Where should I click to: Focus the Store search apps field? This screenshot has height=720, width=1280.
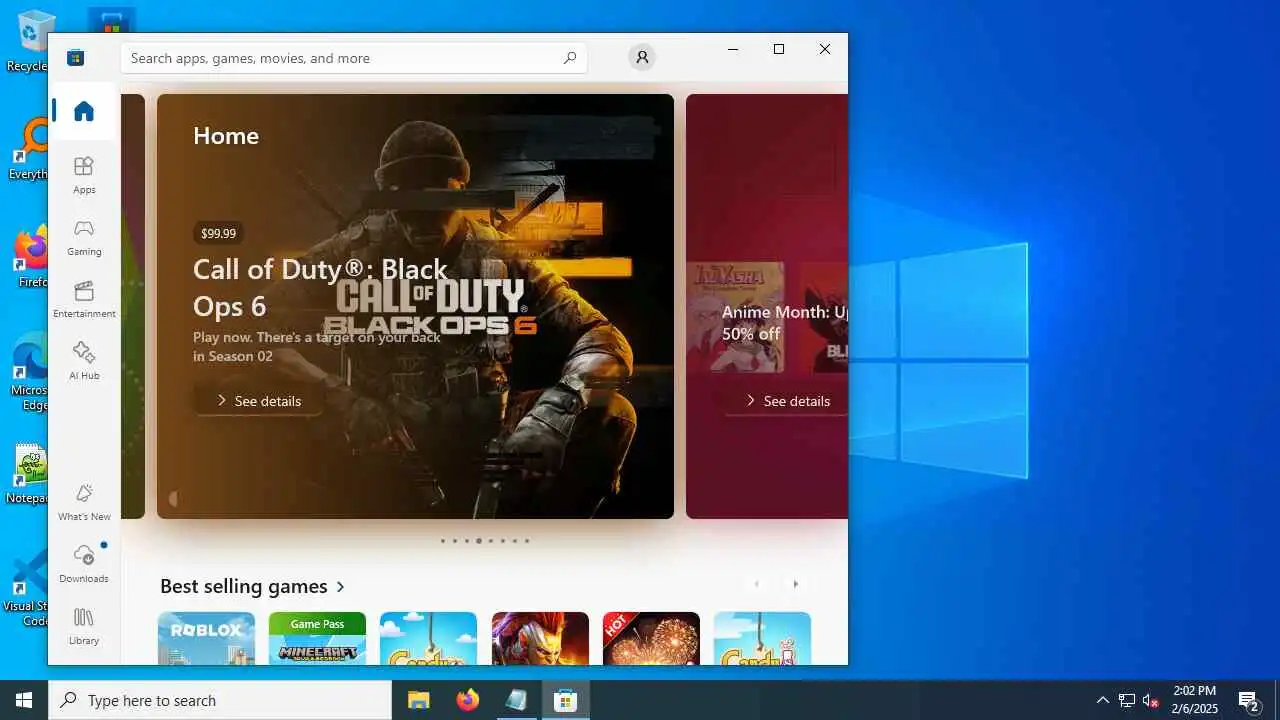pos(354,58)
